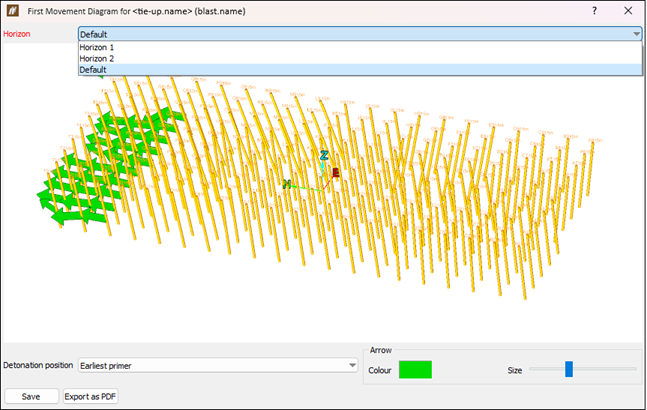Select Horizon 1 from the list

pyautogui.click(x=360, y=47)
